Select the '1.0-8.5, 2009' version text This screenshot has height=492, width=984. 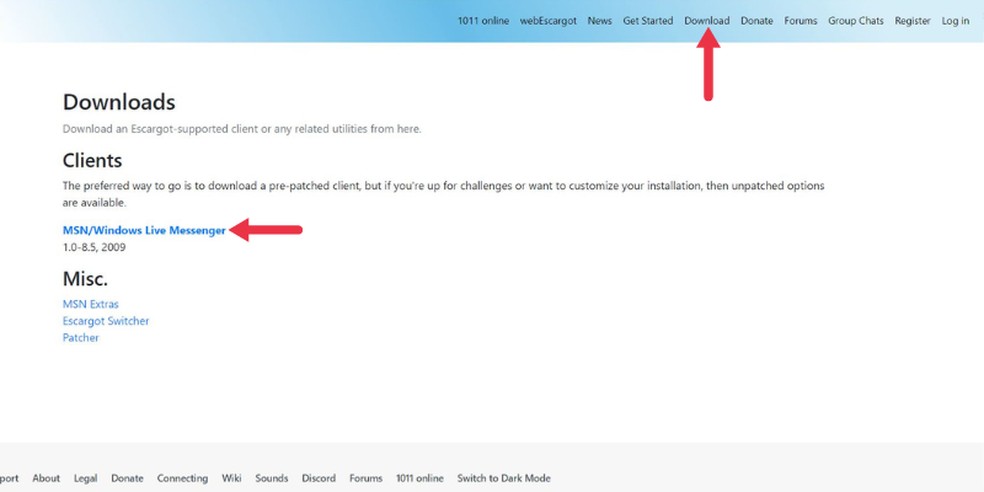94,247
